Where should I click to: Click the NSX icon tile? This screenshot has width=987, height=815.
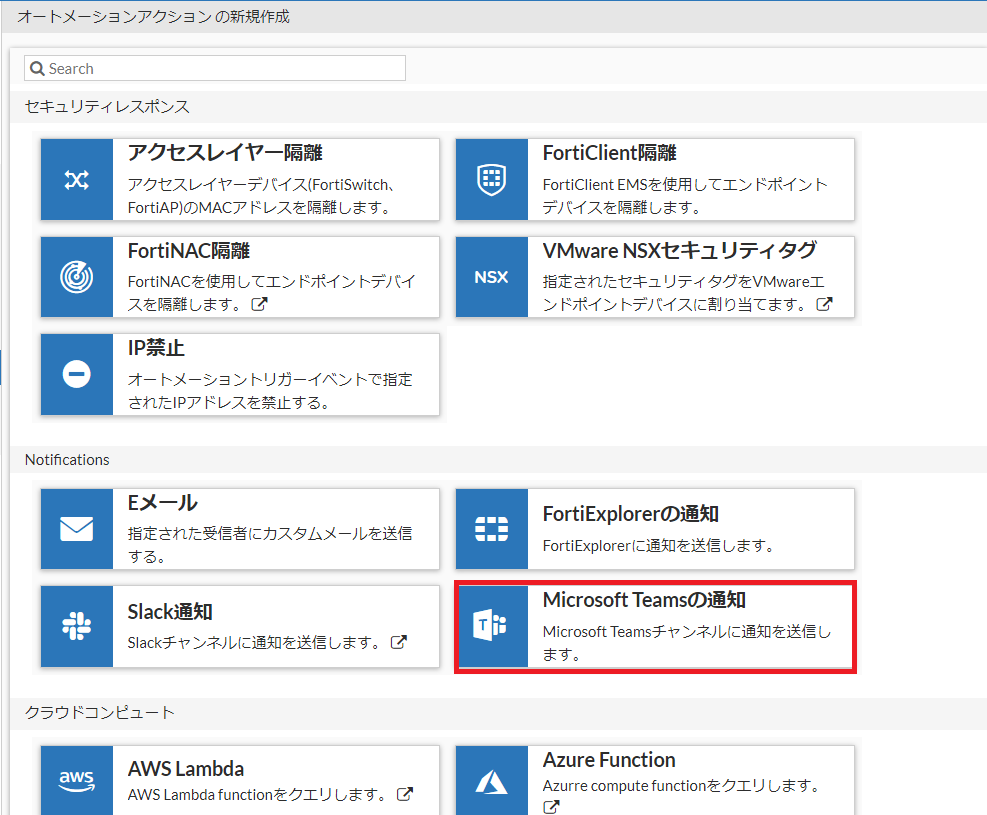[x=492, y=277]
